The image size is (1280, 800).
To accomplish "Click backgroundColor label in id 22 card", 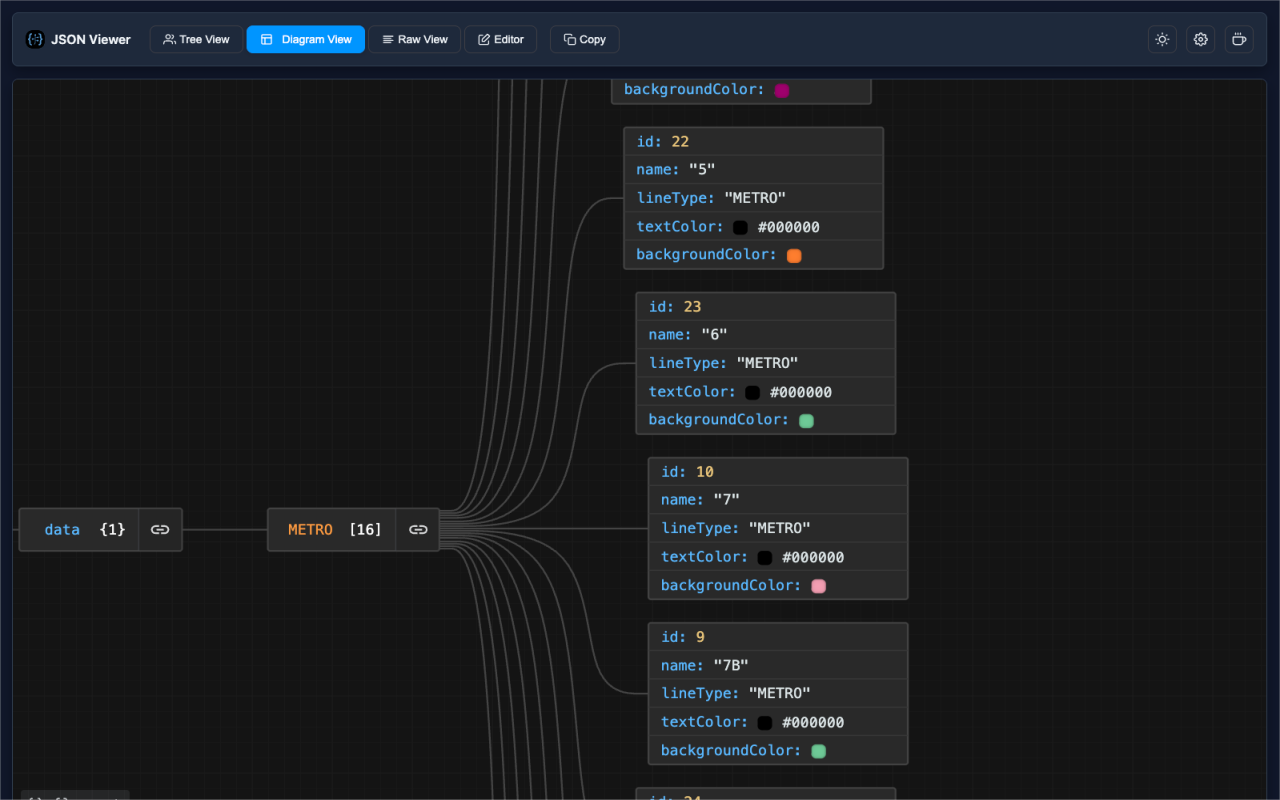I will [706, 255].
